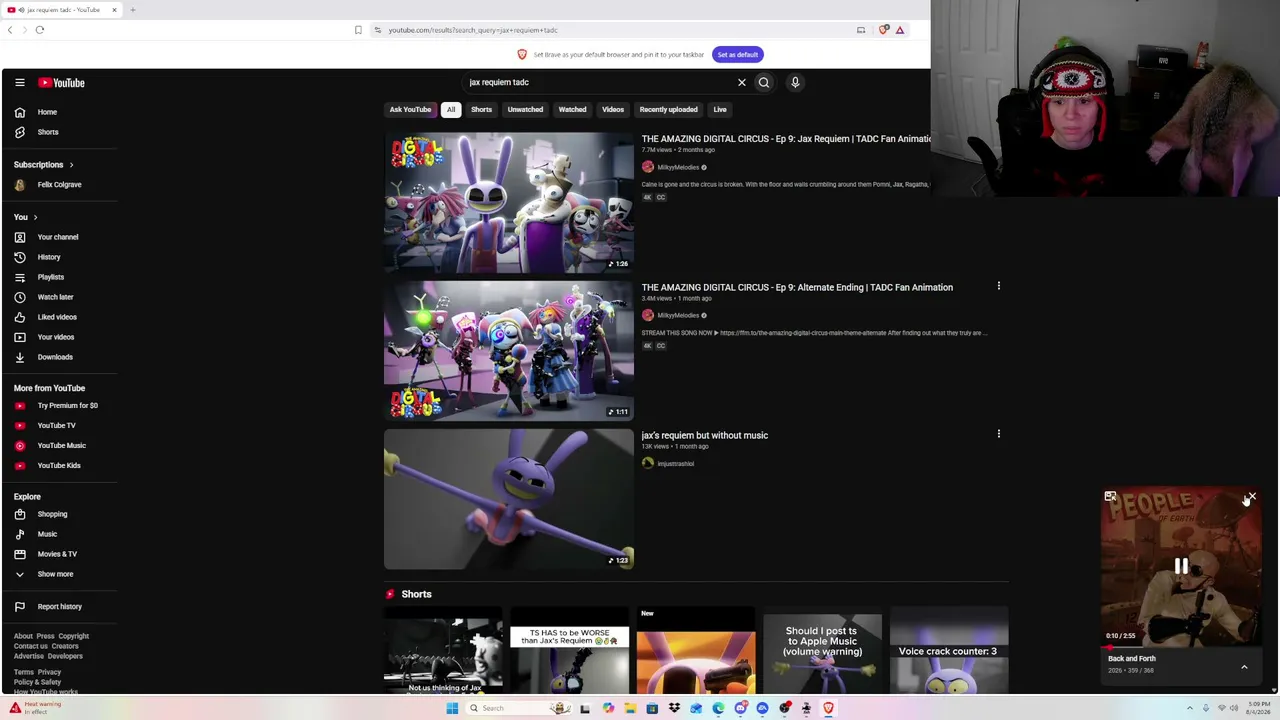Expand the Subscriptions section
Screen dimensions: 1280x720
tap(44, 164)
